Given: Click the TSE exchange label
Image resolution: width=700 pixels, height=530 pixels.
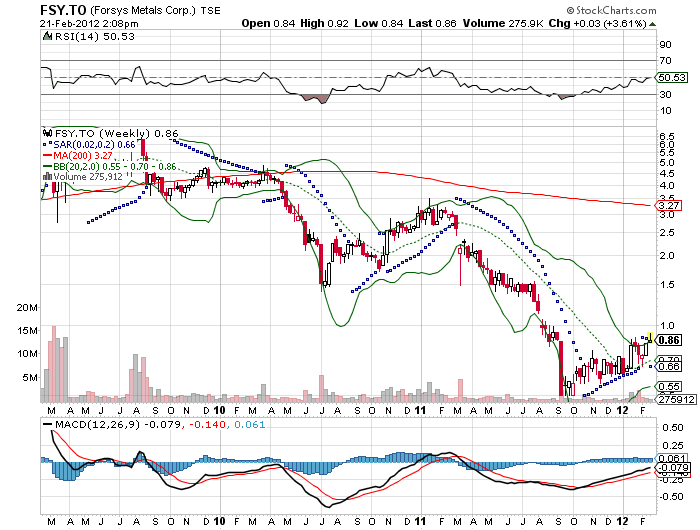Looking at the screenshot, I should (x=210, y=10).
